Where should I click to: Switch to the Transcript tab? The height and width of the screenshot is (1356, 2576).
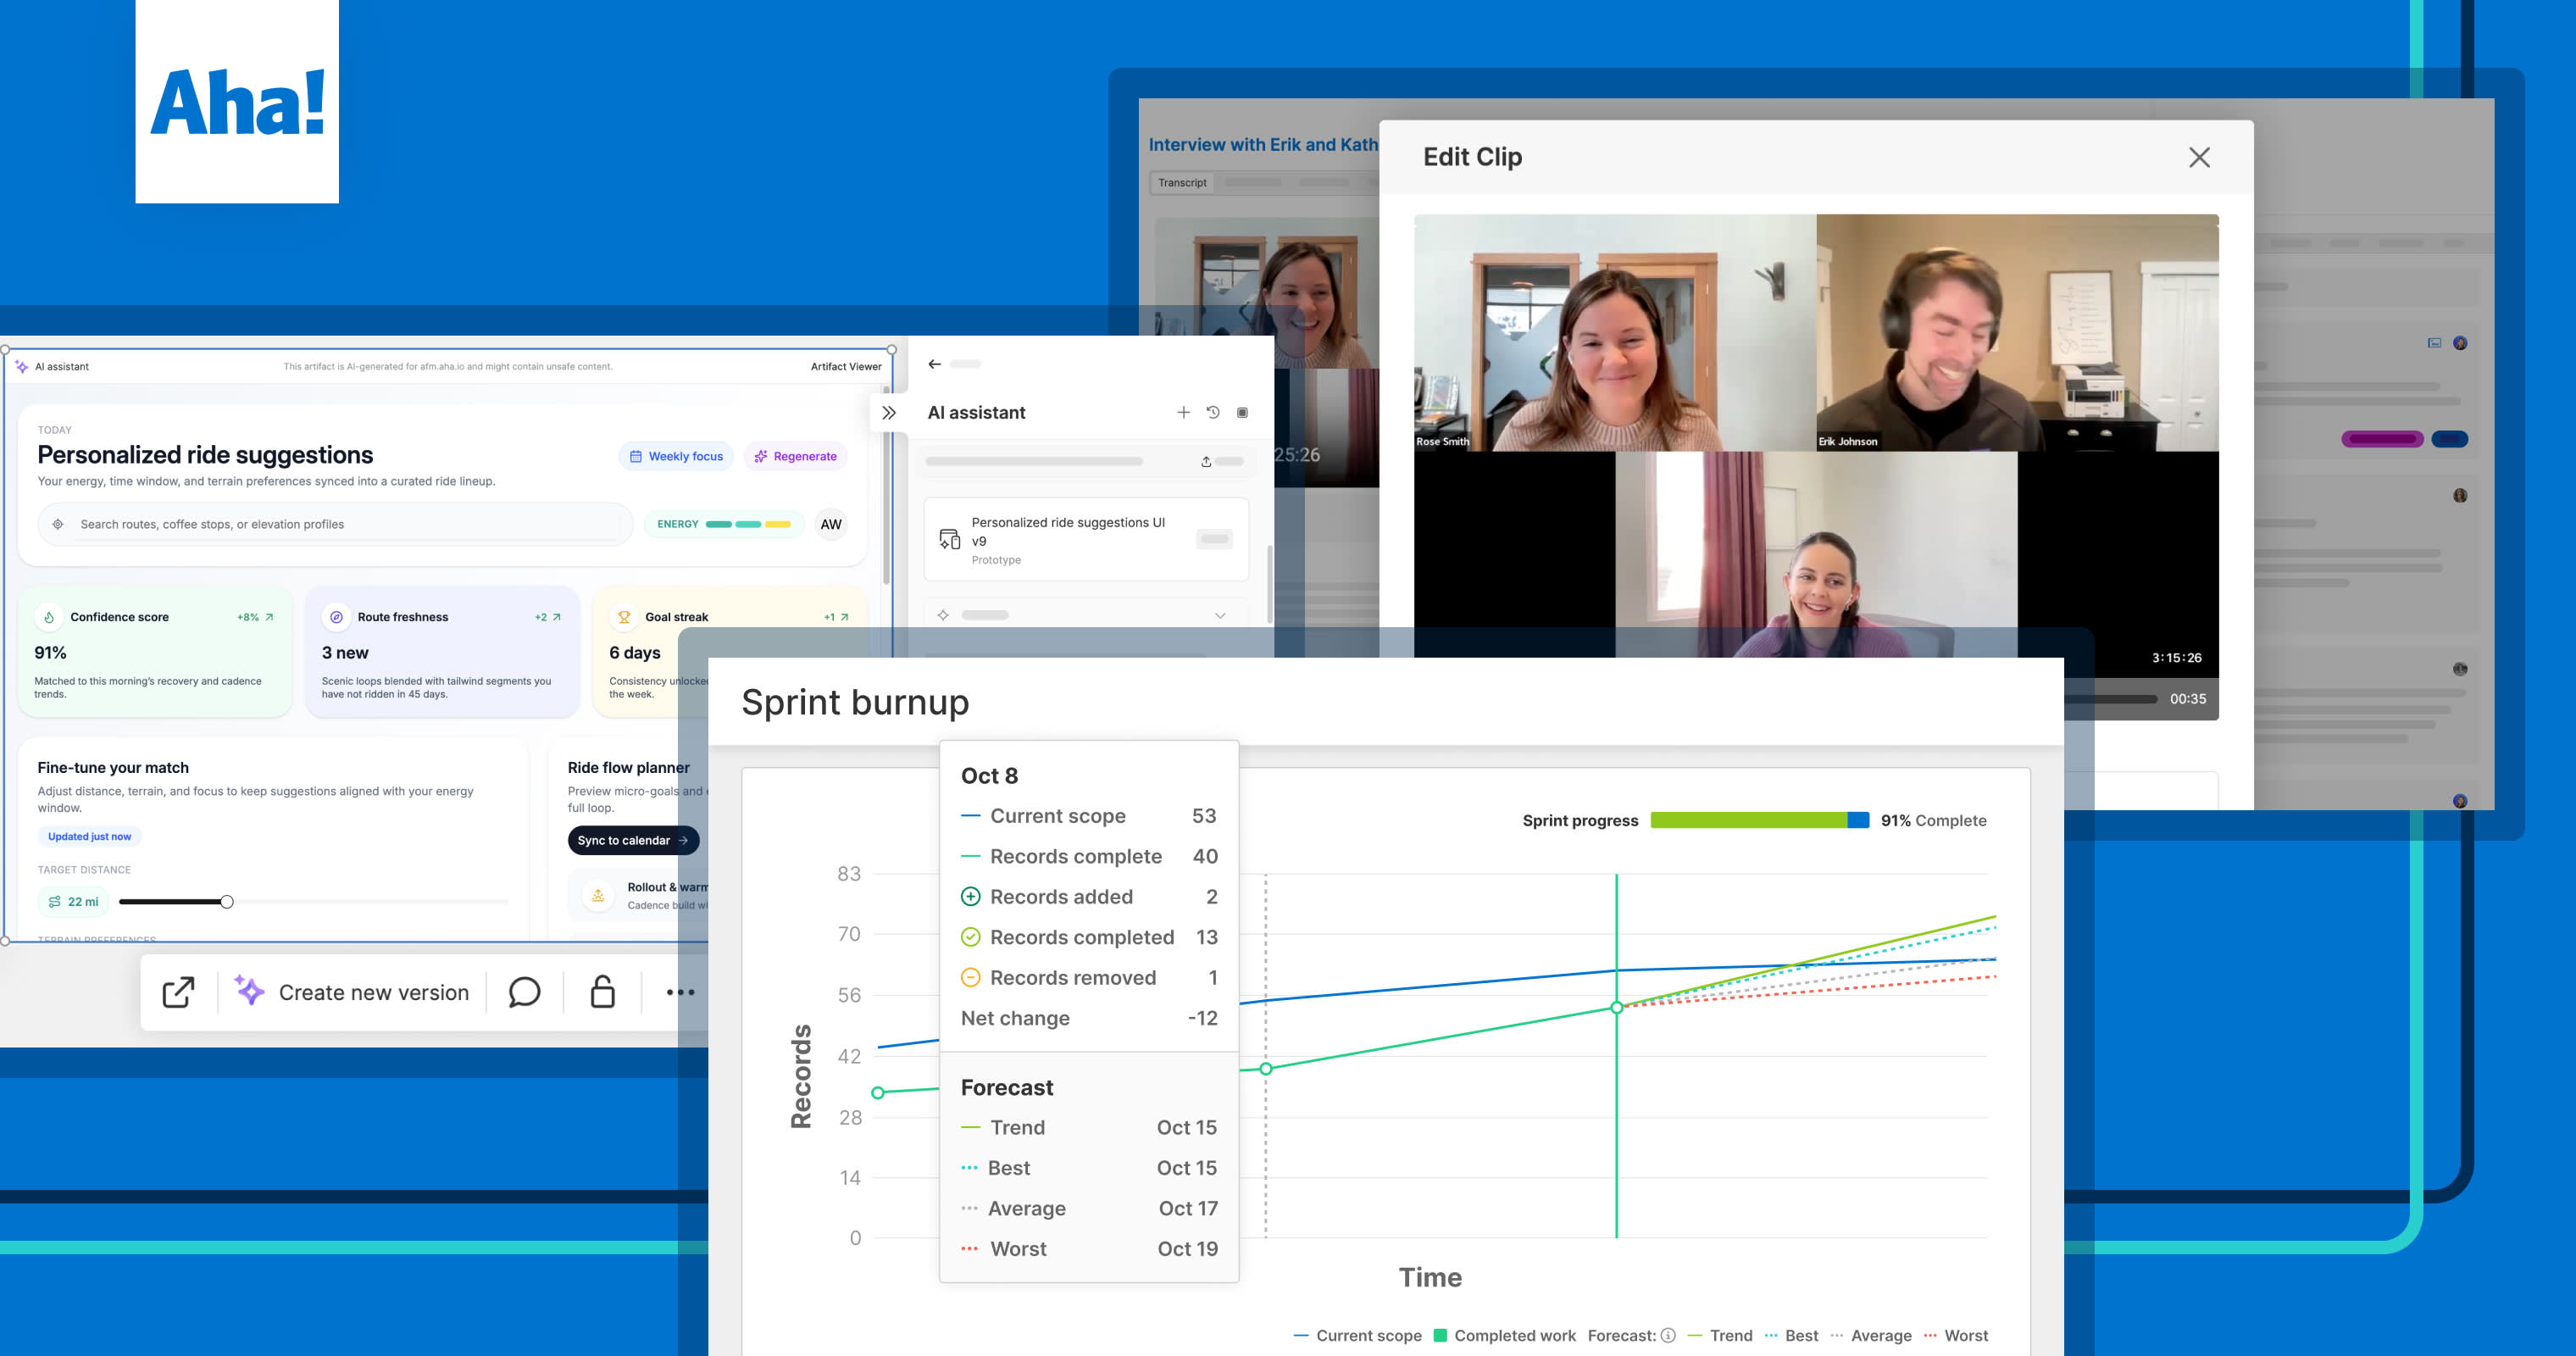pyautogui.click(x=1181, y=182)
